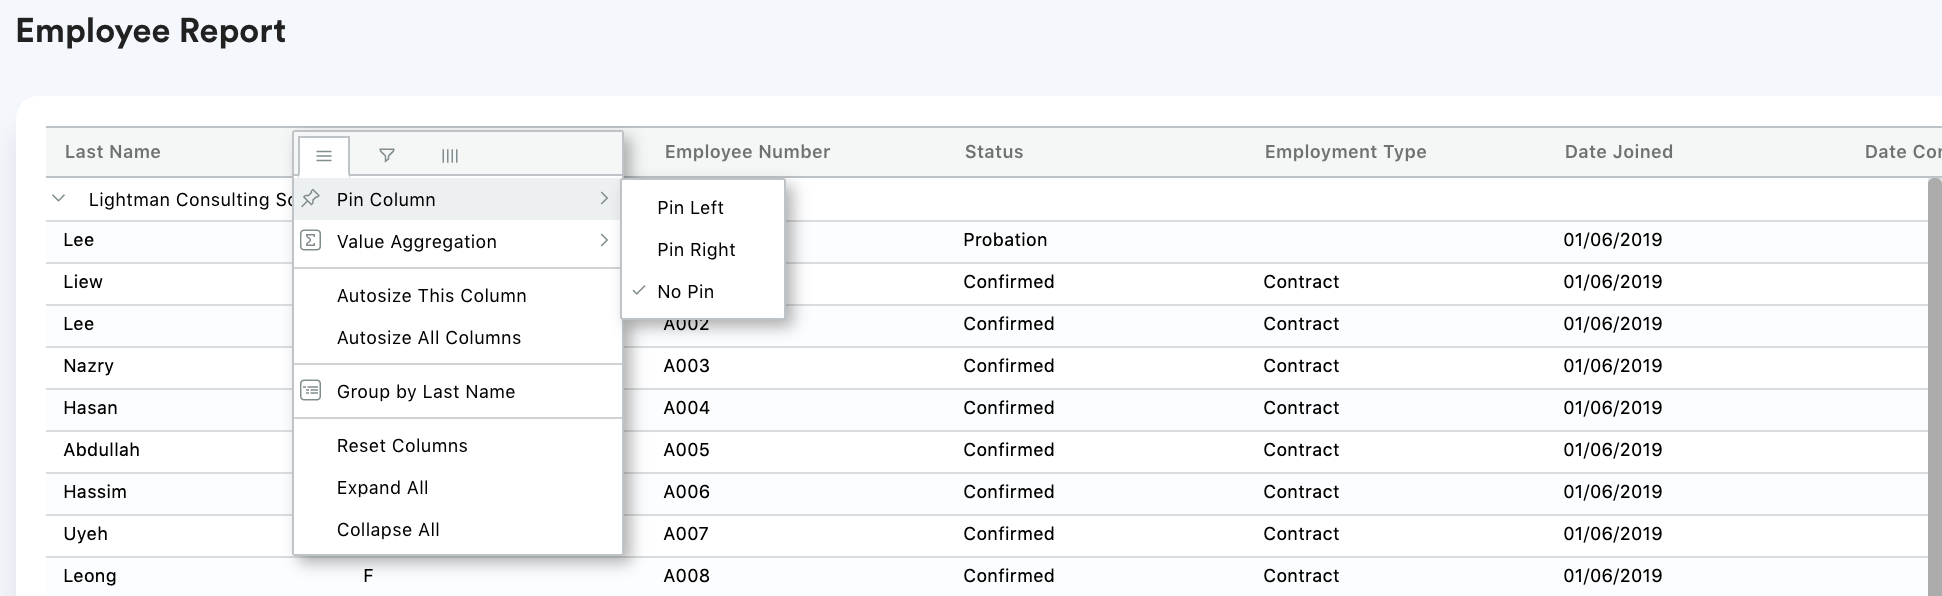Choose the checked No Pin option
Screen dimensions: 1942x596
coord(703,292)
